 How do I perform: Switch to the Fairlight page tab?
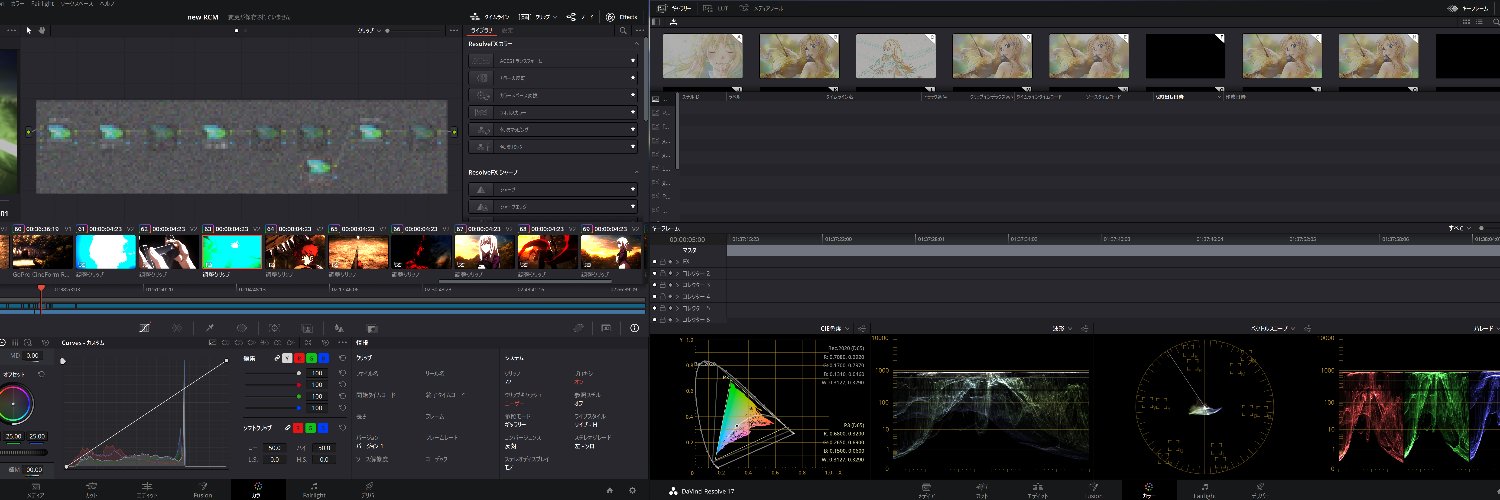[313, 490]
